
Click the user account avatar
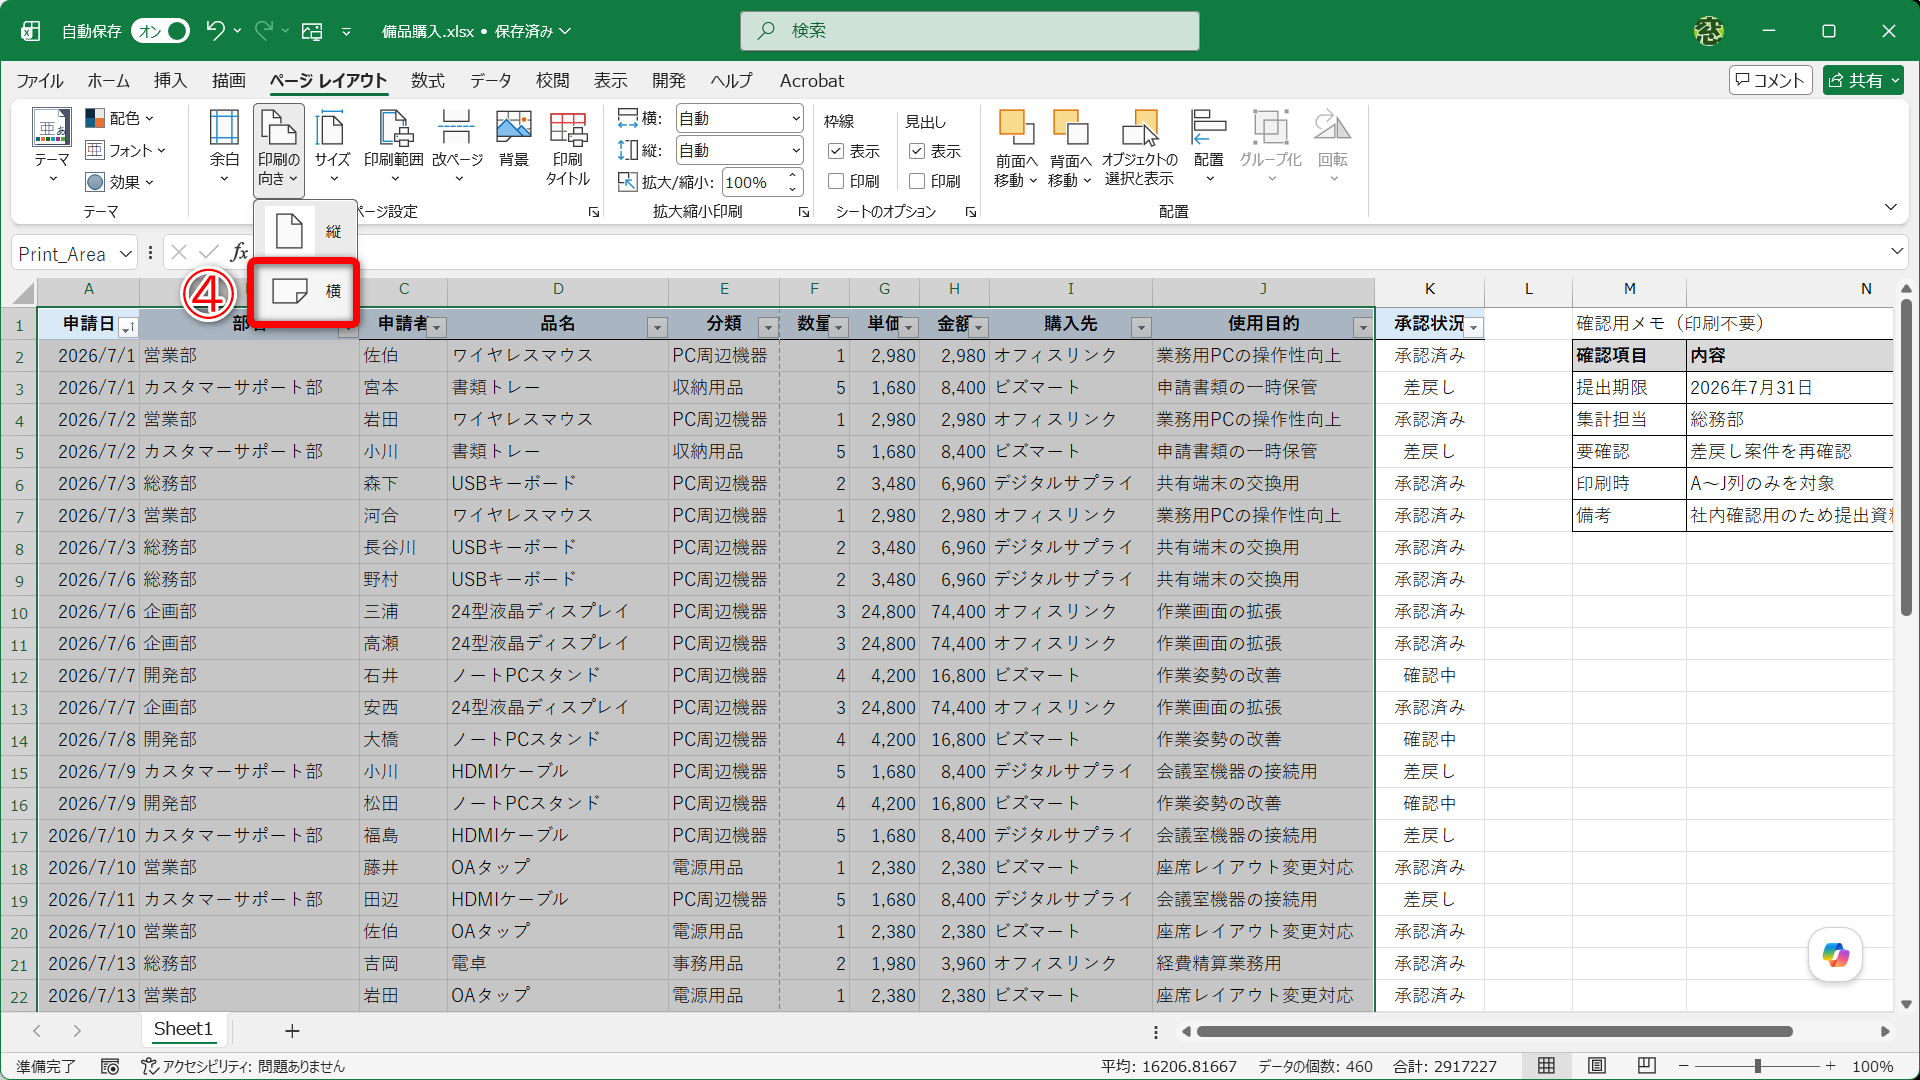coord(1709,31)
